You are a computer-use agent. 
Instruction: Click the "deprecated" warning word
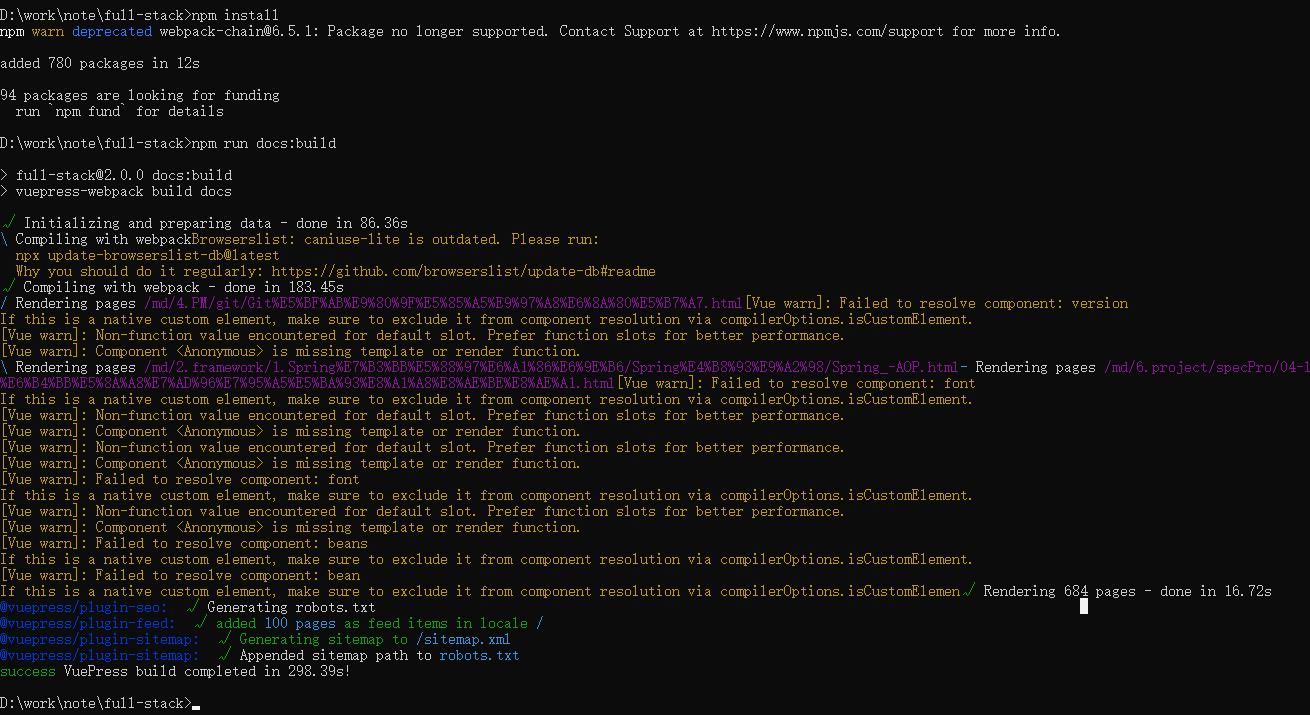coord(111,31)
